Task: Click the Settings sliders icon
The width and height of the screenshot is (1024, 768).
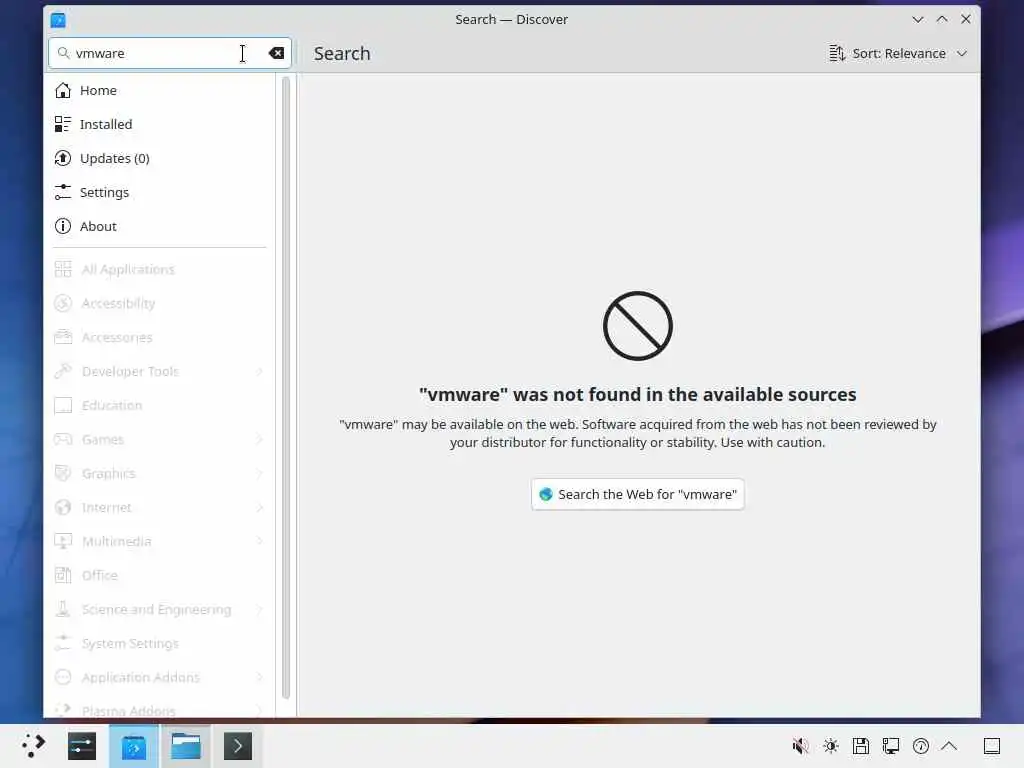Action: 63,192
